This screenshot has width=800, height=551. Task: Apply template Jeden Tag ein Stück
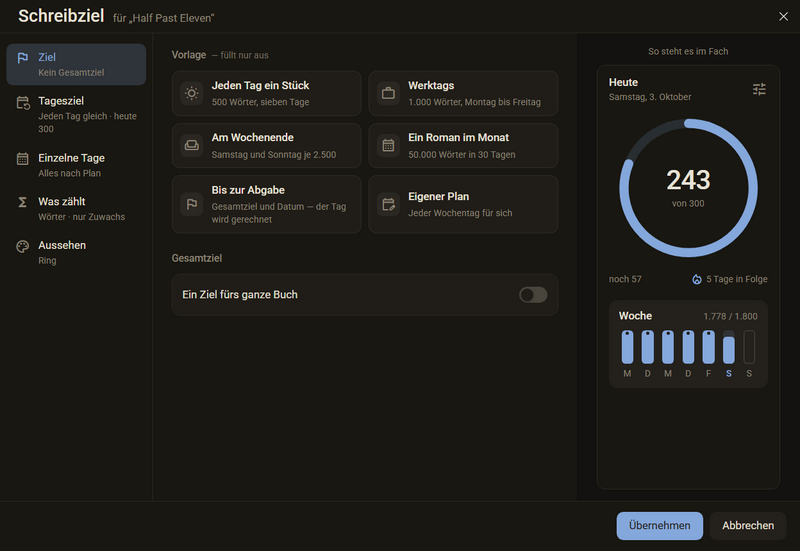pyautogui.click(x=266, y=93)
